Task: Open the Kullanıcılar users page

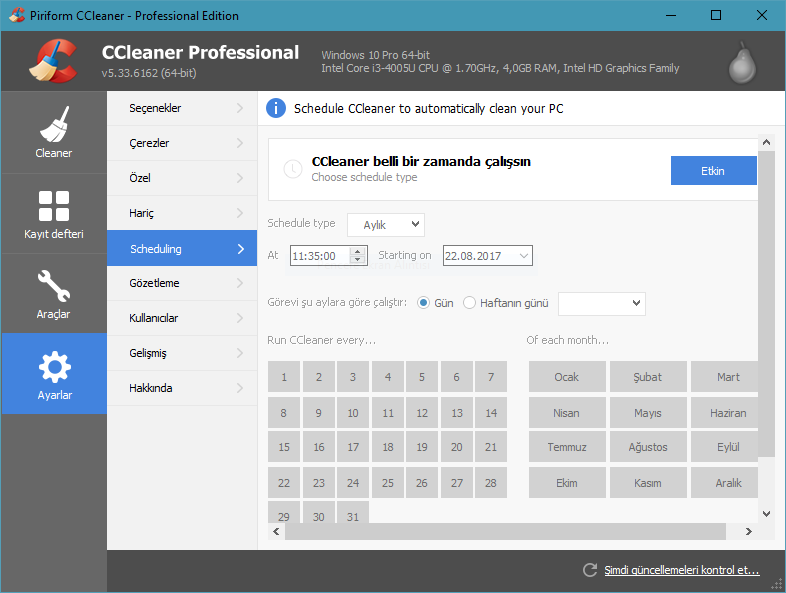Action: click(x=182, y=318)
